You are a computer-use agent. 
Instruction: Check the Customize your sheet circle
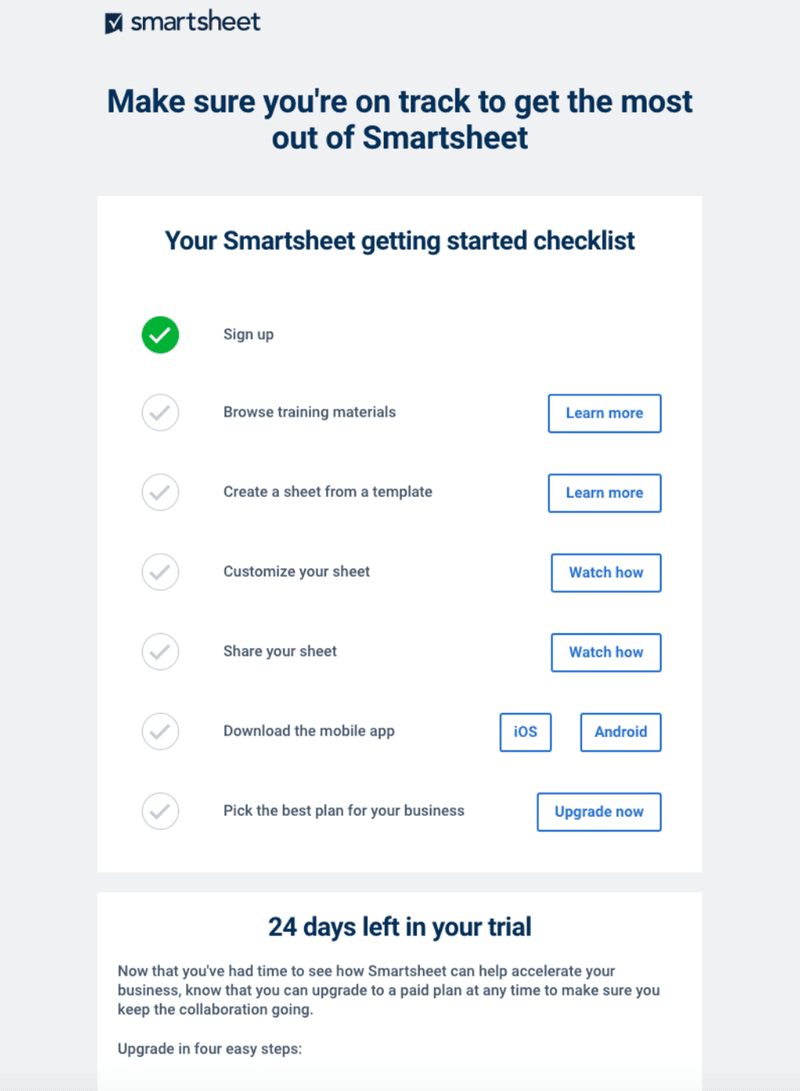pyautogui.click(x=160, y=572)
